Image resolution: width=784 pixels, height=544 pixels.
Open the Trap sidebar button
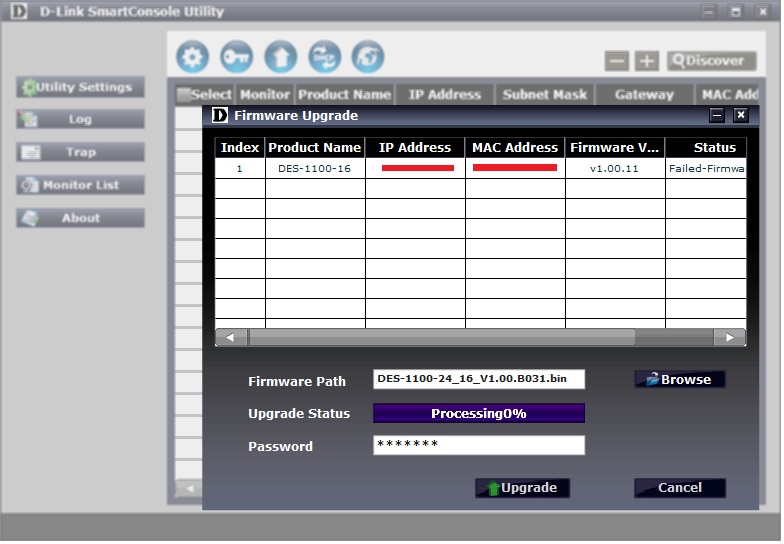click(x=80, y=152)
